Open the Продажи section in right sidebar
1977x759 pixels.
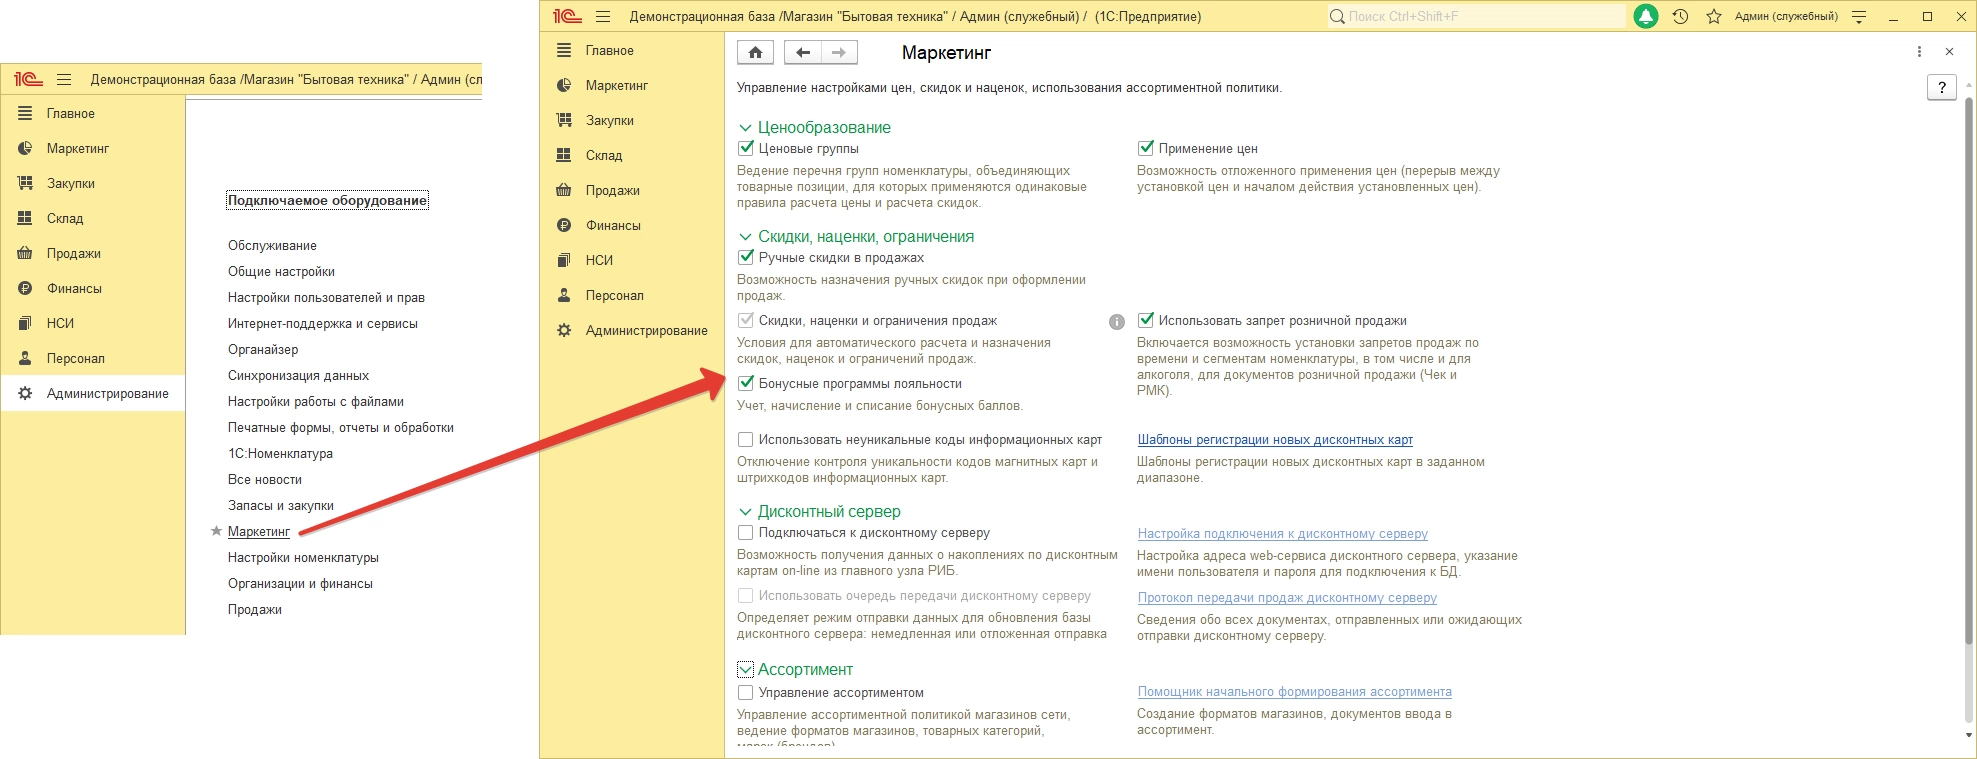(612, 190)
